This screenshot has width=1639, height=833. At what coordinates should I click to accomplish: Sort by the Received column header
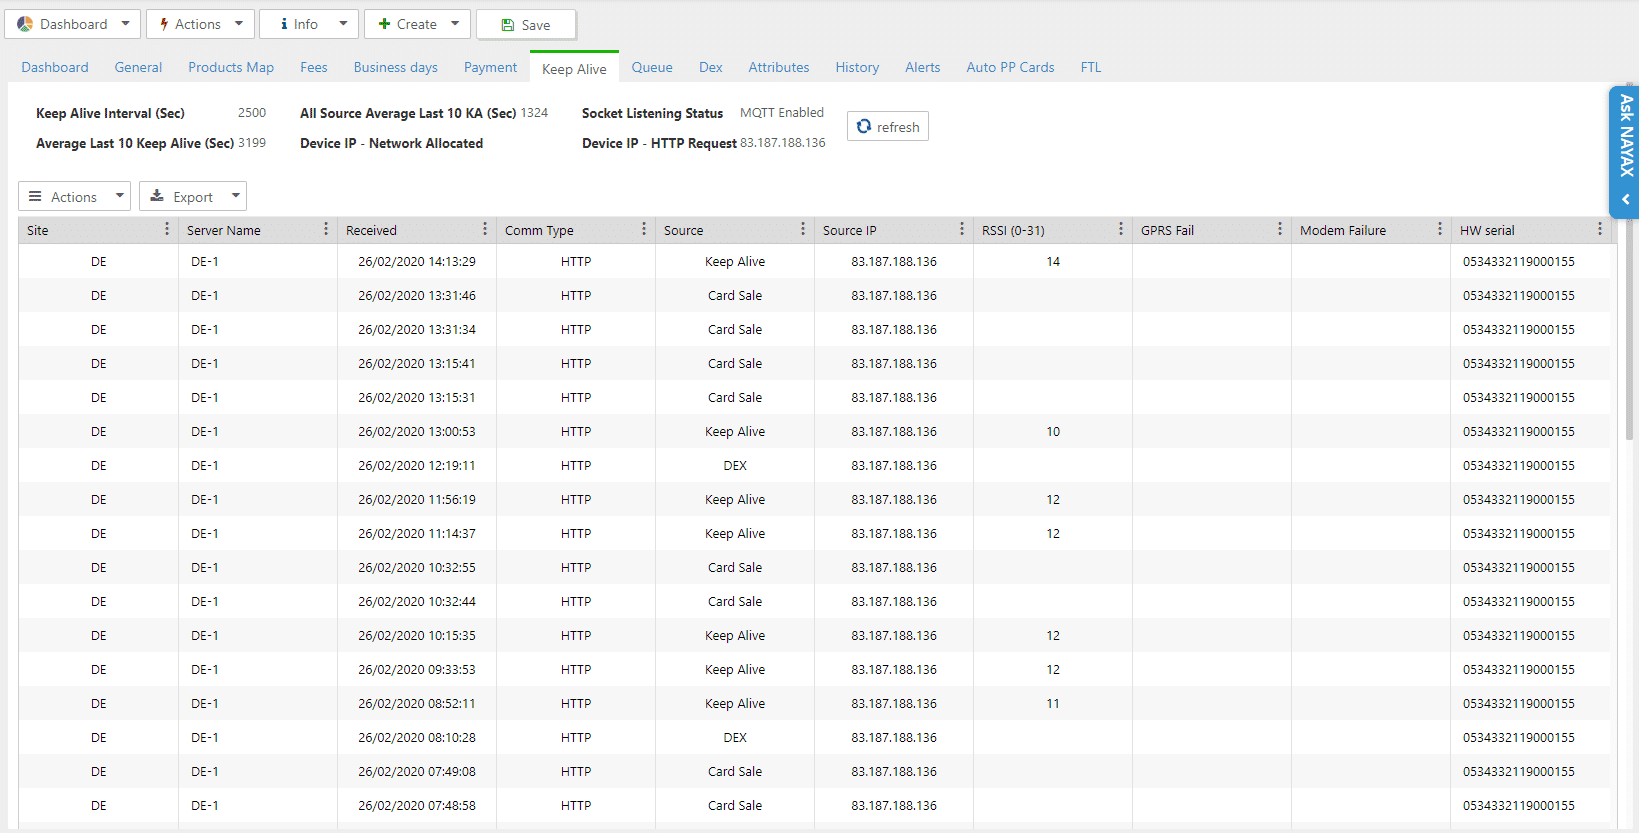(371, 230)
